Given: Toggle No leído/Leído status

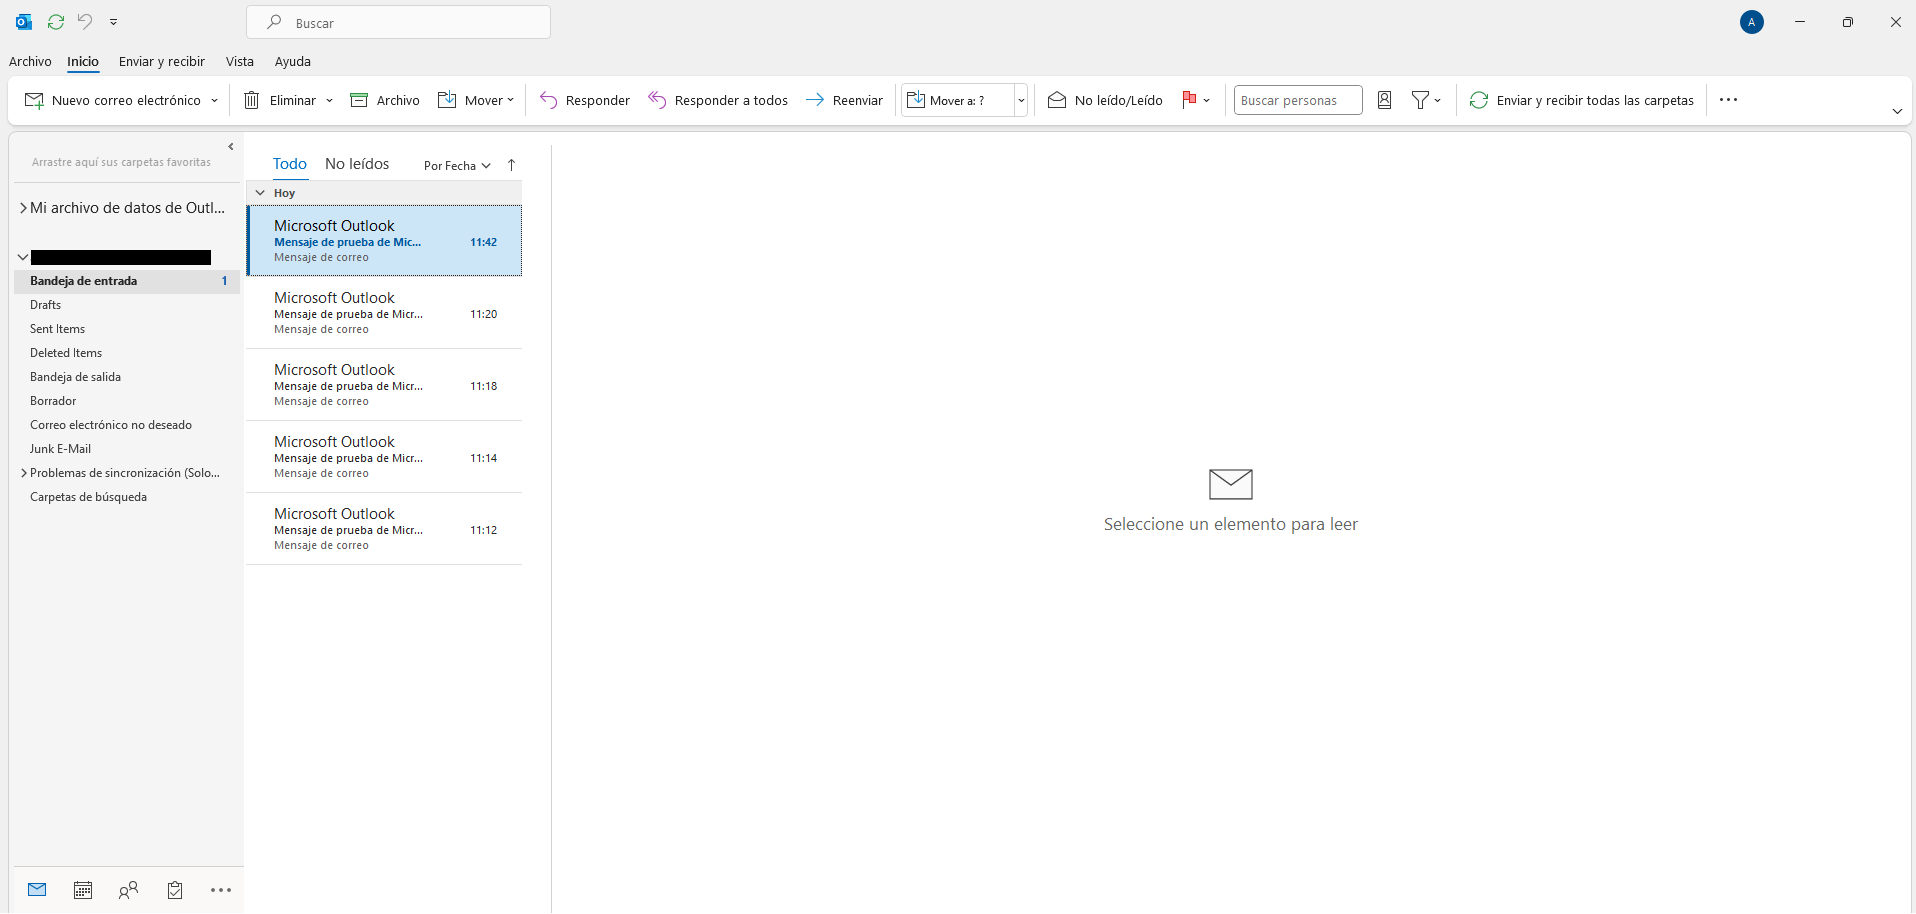Looking at the screenshot, I should pos(1105,100).
